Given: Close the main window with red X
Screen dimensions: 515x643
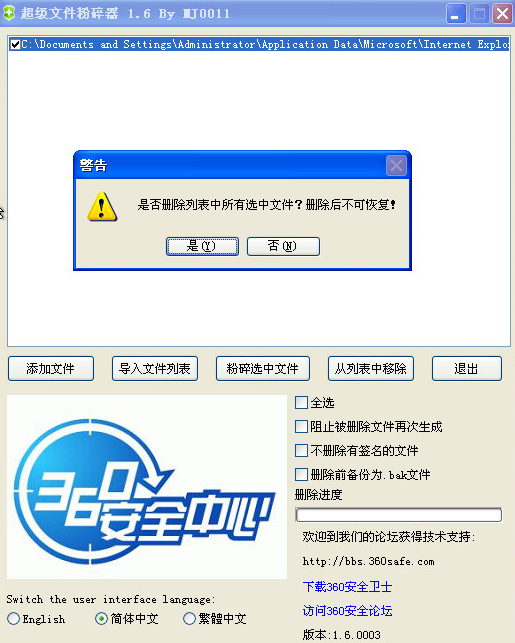Looking at the screenshot, I should [502, 14].
